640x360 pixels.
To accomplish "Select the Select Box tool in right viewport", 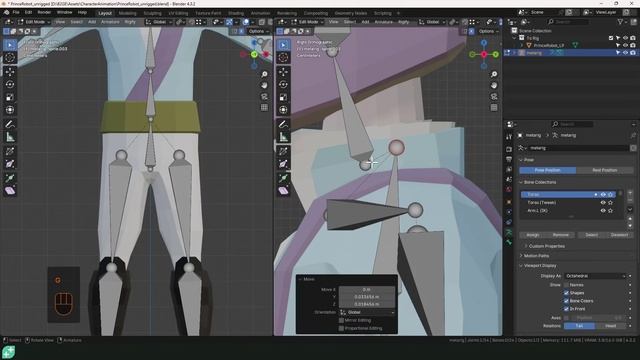I will (x=283, y=45).
